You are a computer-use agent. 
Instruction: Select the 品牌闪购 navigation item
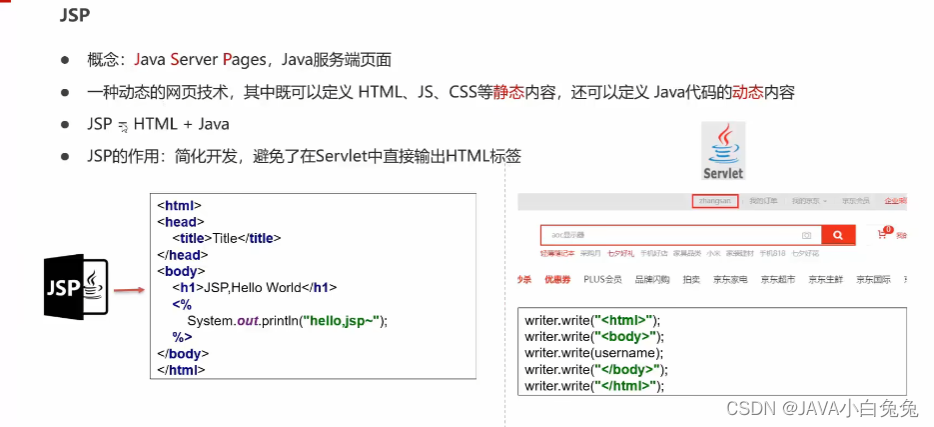pyautogui.click(x=652, y=279)
